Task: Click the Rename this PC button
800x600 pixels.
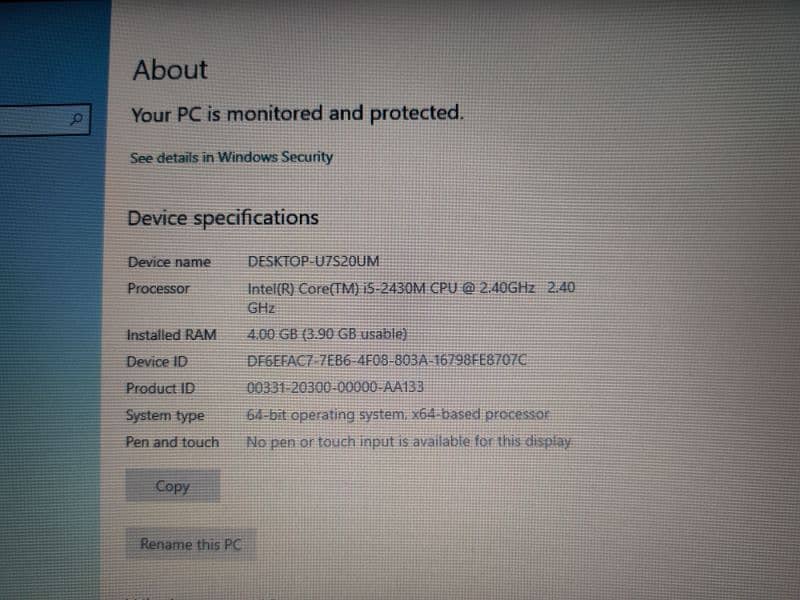Action: pyautogui.click(x=191, y=544)
